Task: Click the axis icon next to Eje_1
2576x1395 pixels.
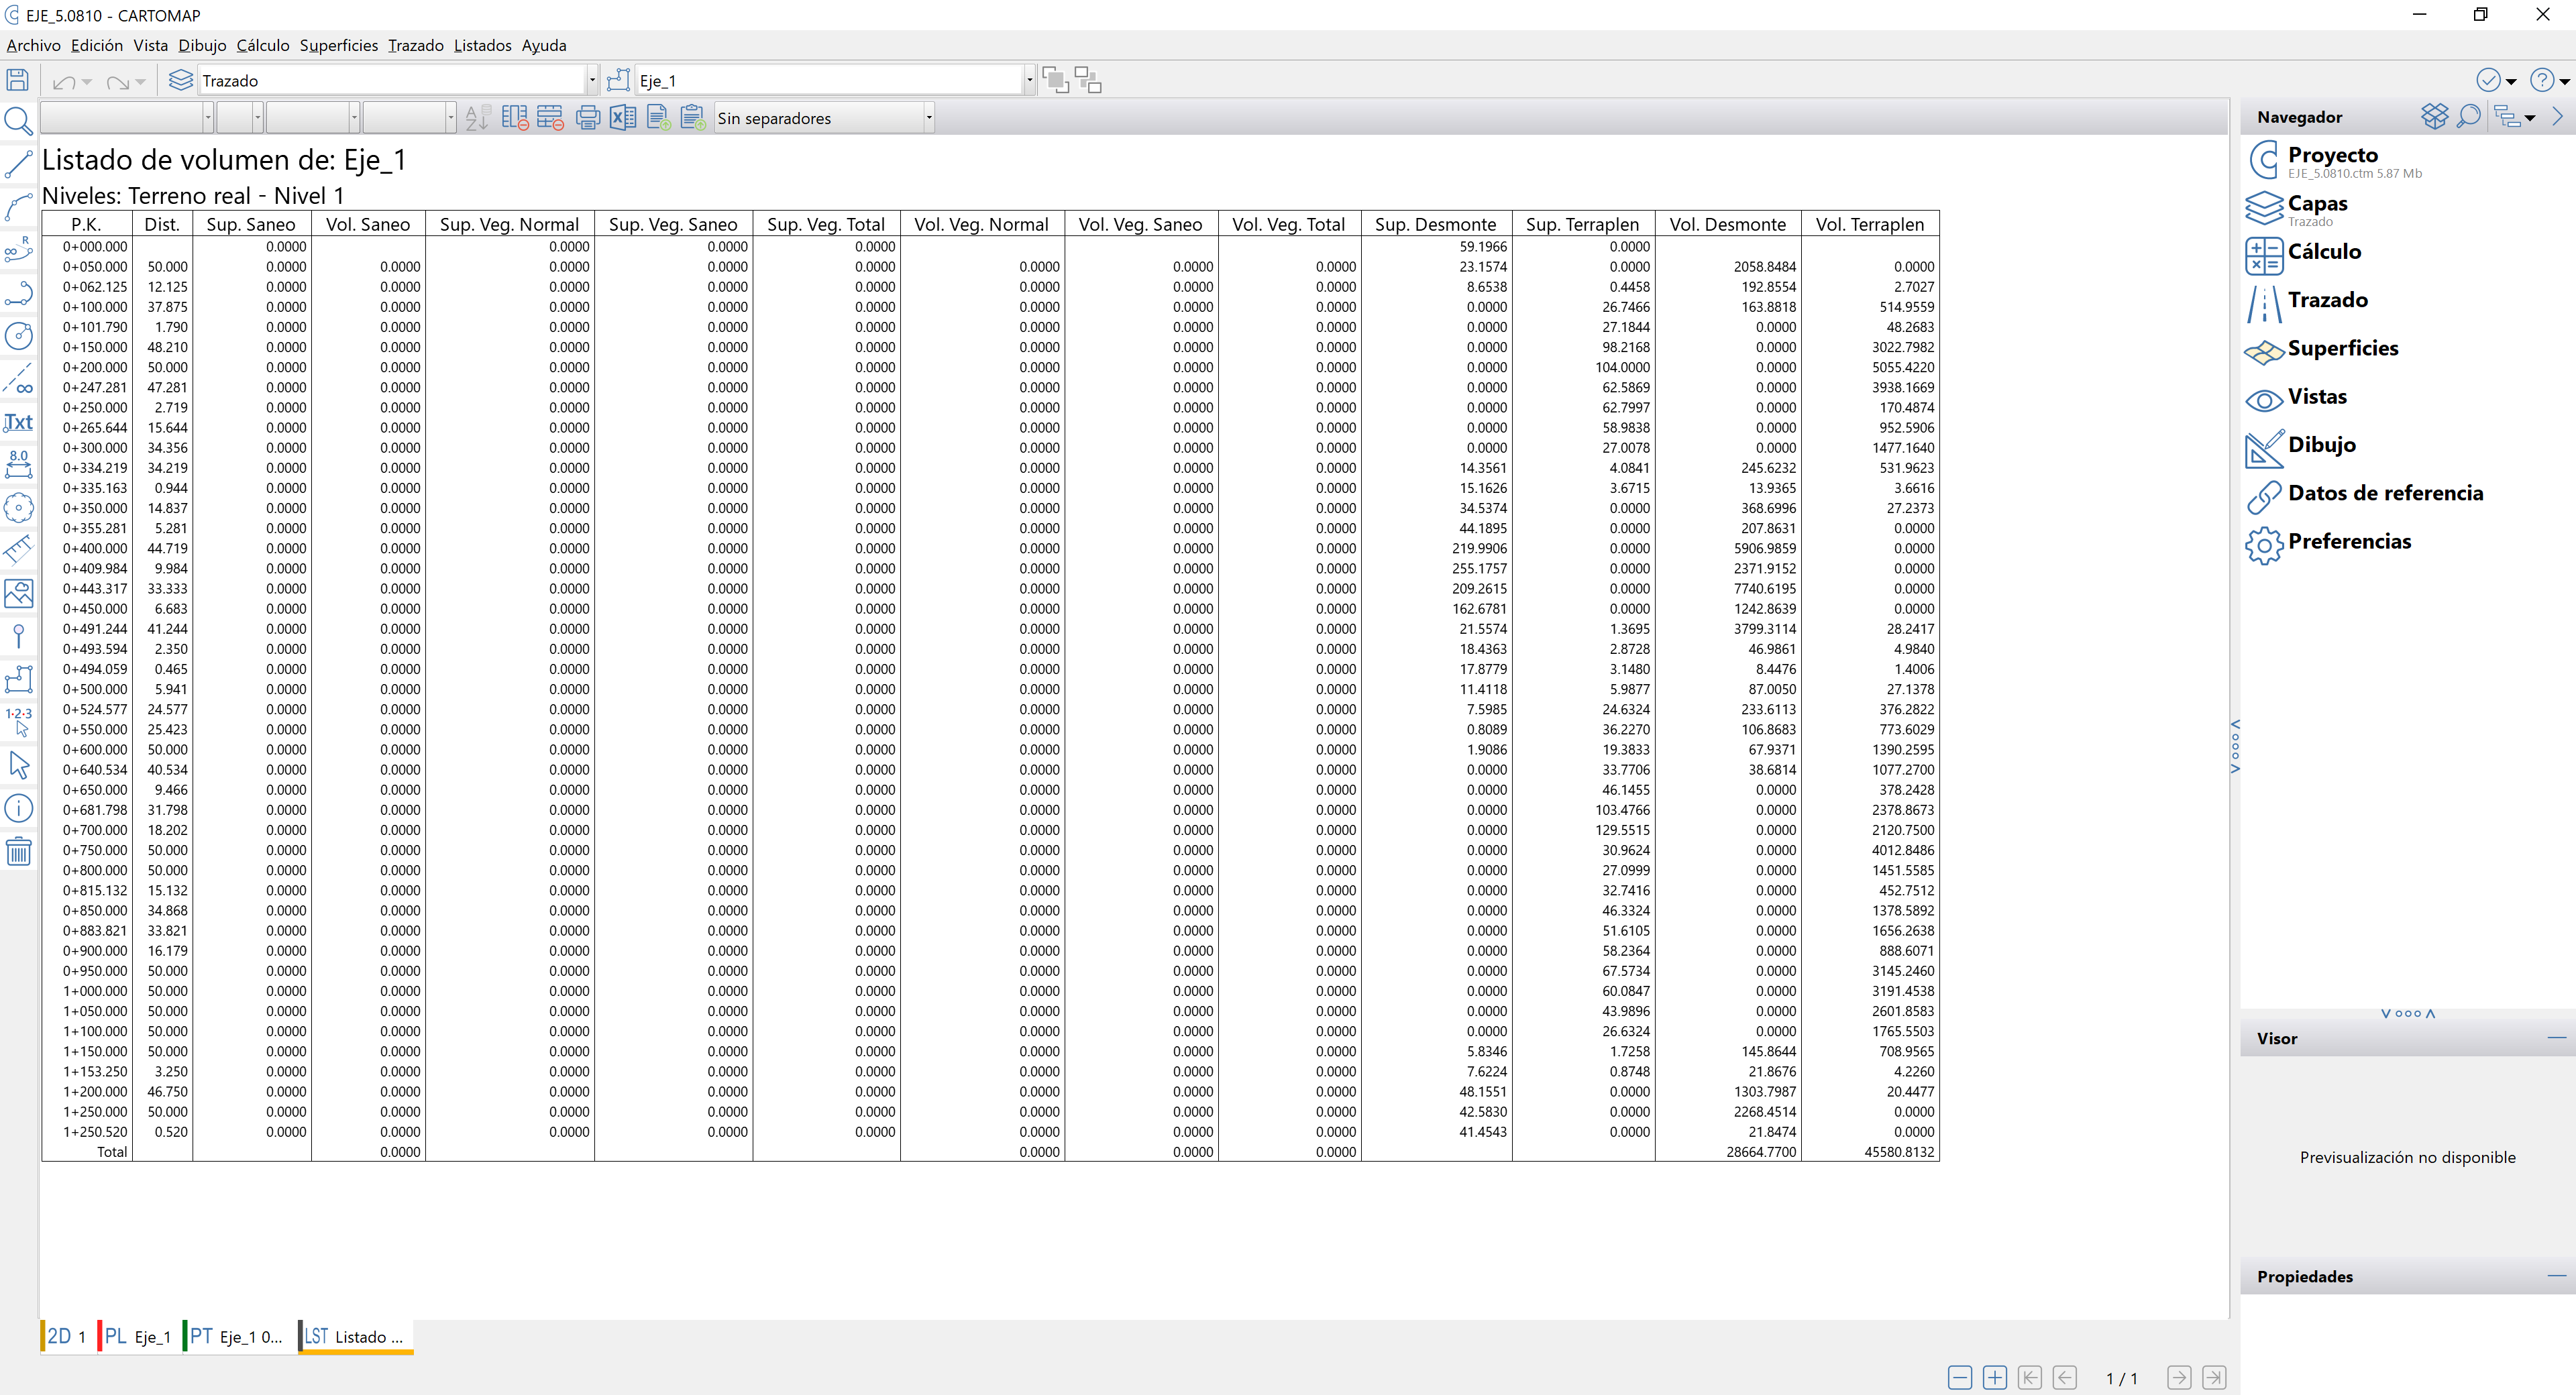Action: (x=619, y=80)
